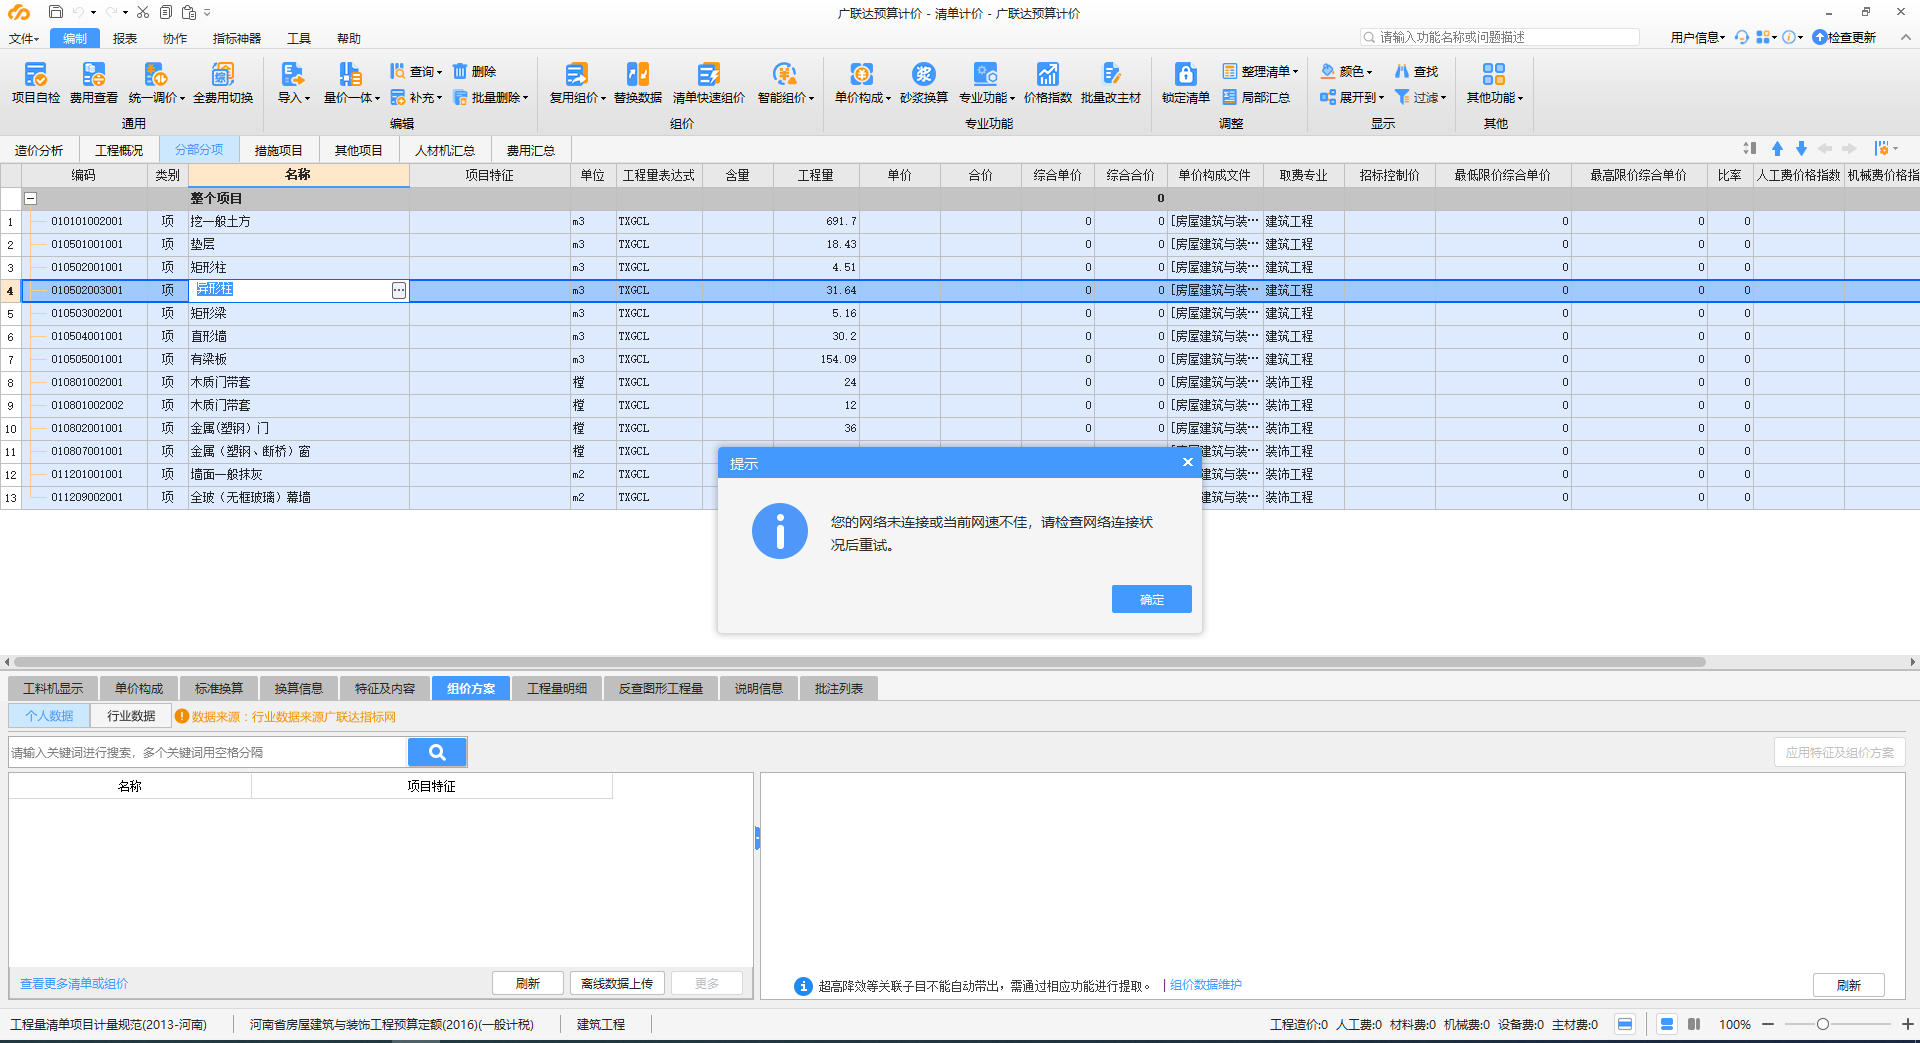The image size is (1920, 1043).
Task: Click the keyword search input field
Action: coord(208,752)
